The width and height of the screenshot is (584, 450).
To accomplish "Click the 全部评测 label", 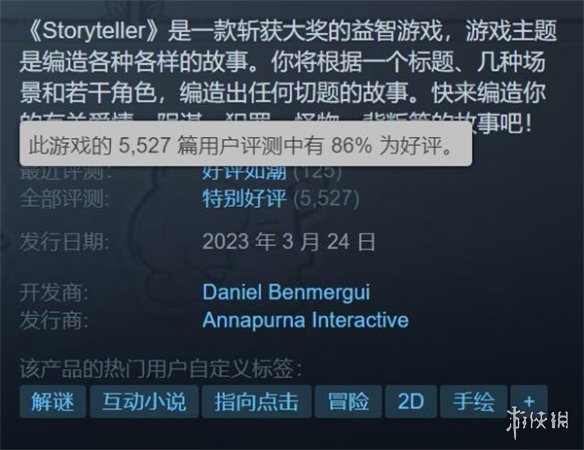I will click(64, 198).
